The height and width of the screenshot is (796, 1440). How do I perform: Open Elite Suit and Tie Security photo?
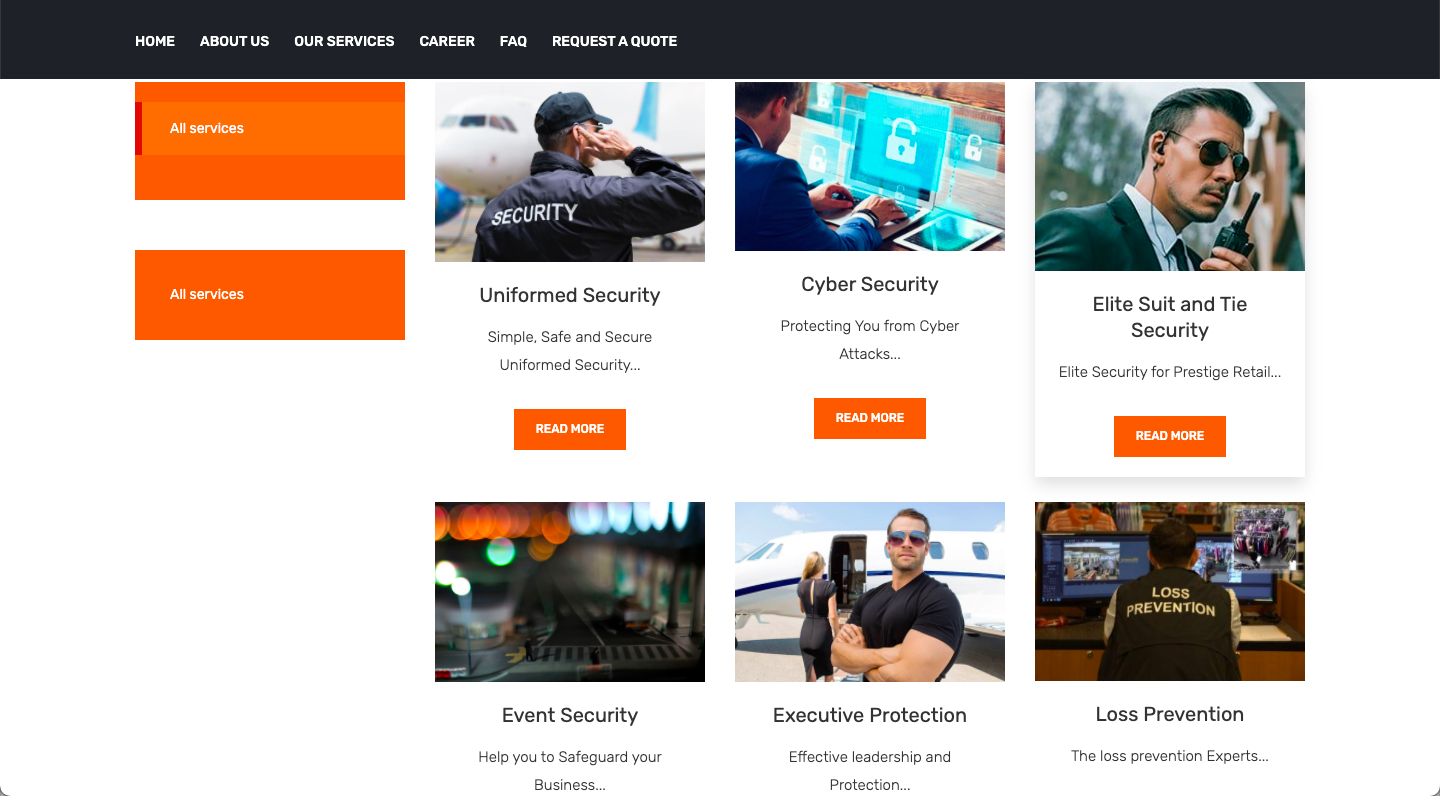(x=1170, y=176)
